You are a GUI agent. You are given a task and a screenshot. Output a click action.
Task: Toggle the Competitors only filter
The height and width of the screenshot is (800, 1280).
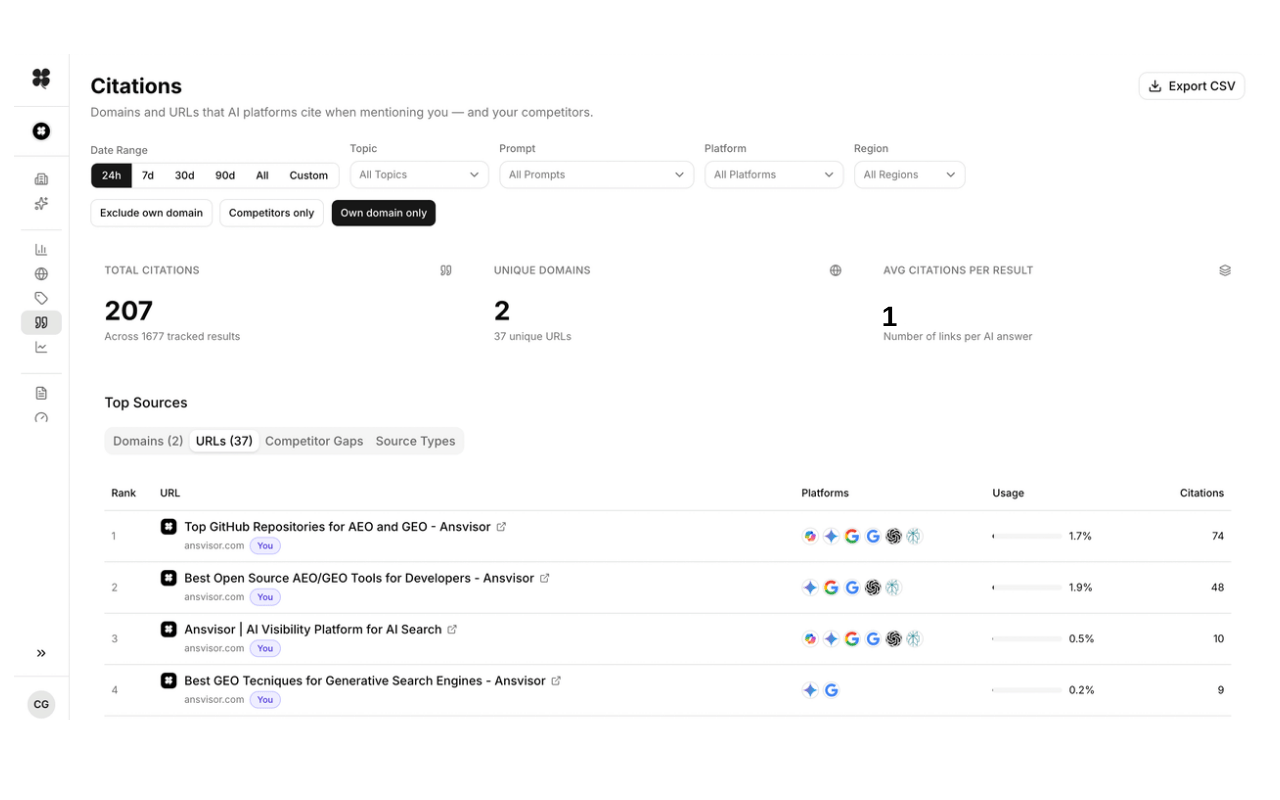272,213
